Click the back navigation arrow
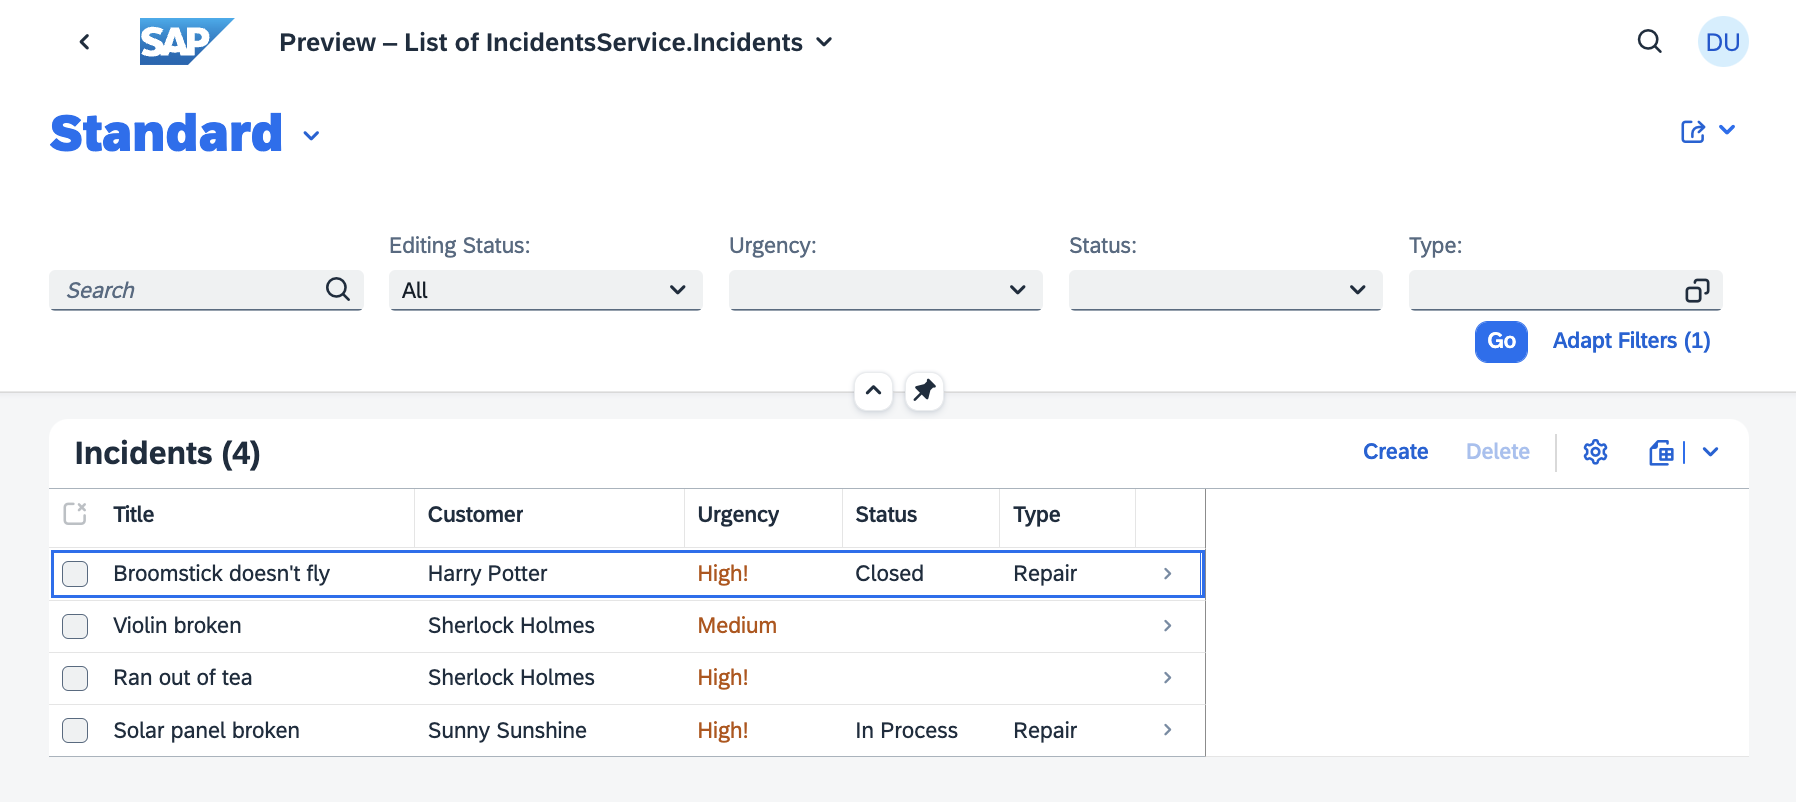Screen dimensions: 1796x802 tap(85, 42)
